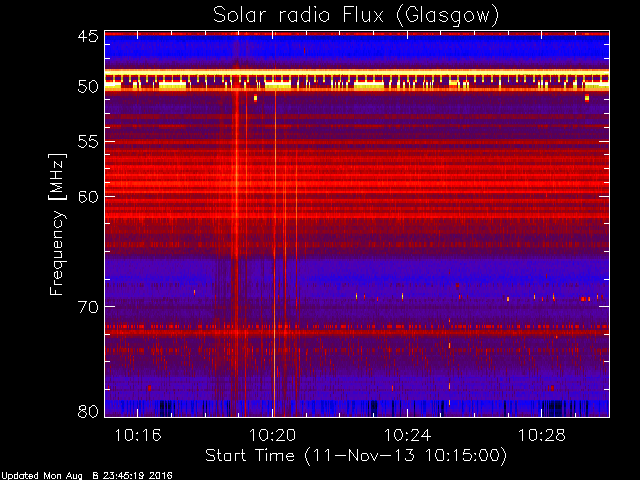The height and width of the screenshot is (480, 640).
Task: Click the 60 MHz frequency axis label
Action: click(x=88, y=196)
